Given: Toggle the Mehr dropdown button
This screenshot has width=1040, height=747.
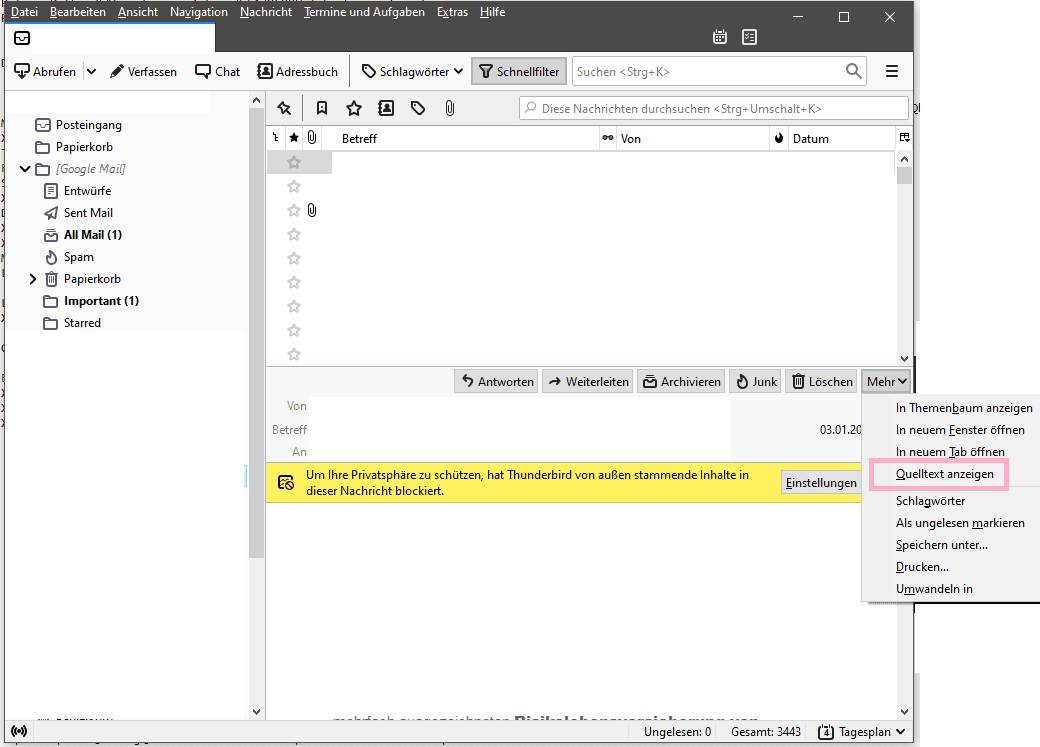Looking at the screenshot, I should coord(886,381).
